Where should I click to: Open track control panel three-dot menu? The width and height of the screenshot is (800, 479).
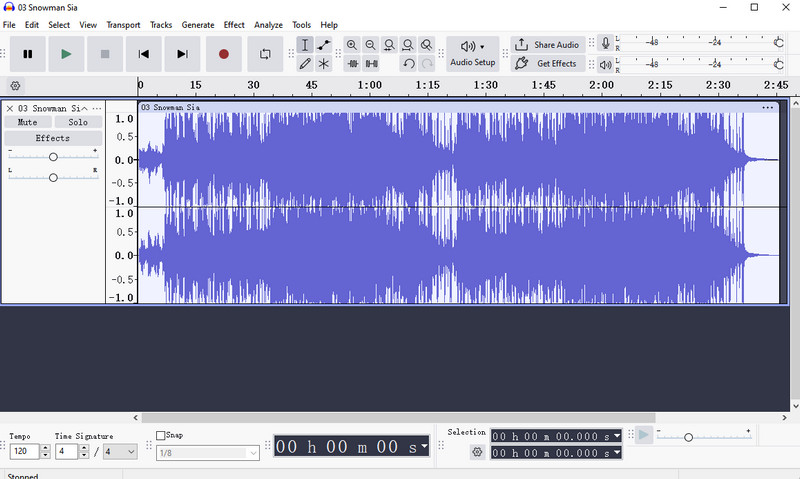tap(96, 109)
